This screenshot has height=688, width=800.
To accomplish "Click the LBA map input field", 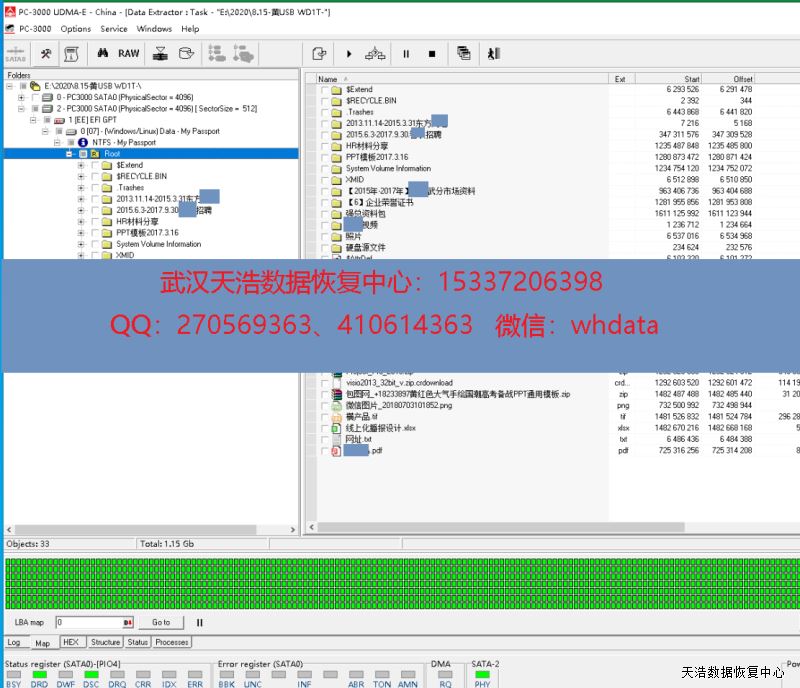I will click(x=88, y=622).
